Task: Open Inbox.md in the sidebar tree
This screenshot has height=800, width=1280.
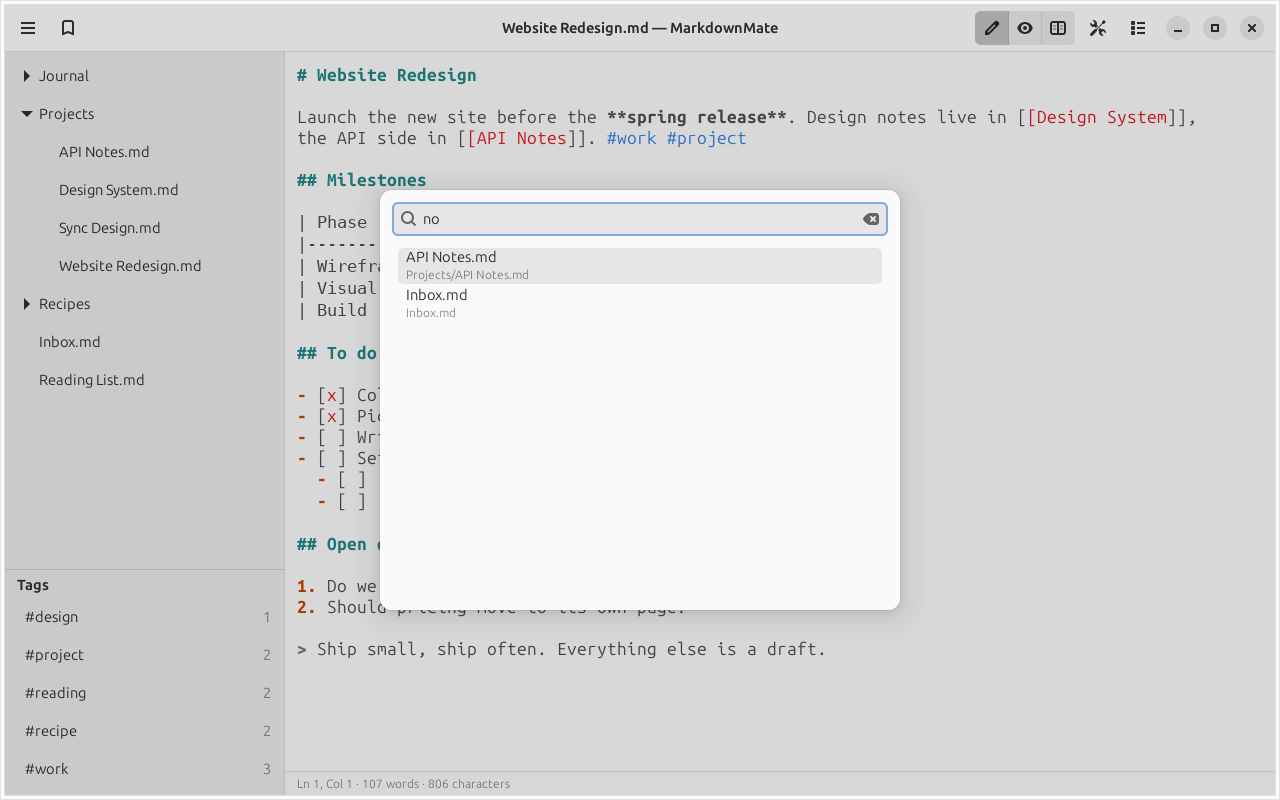Action: pos(145,342)
